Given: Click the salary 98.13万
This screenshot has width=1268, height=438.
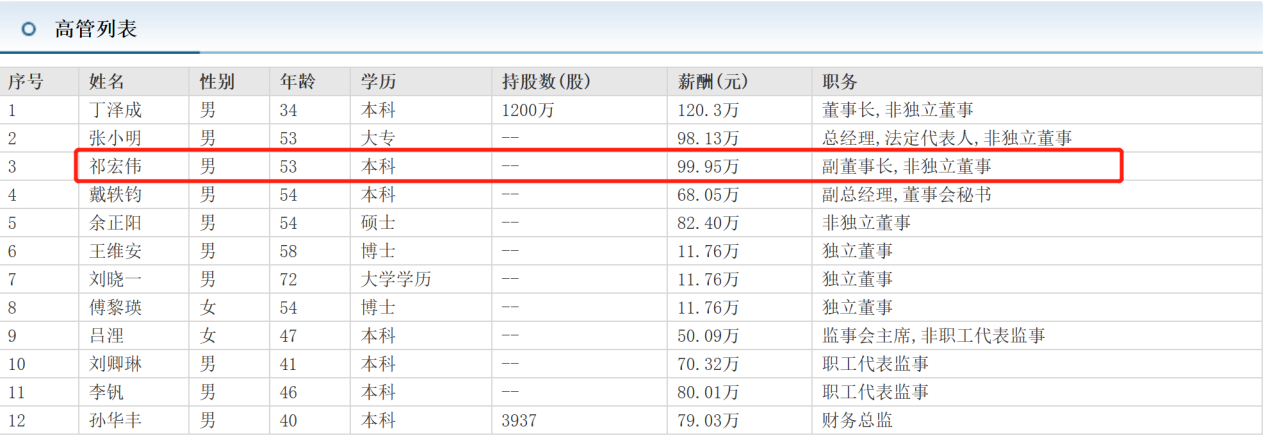Looking at the screenshot, I should click(x=708, y=138).
